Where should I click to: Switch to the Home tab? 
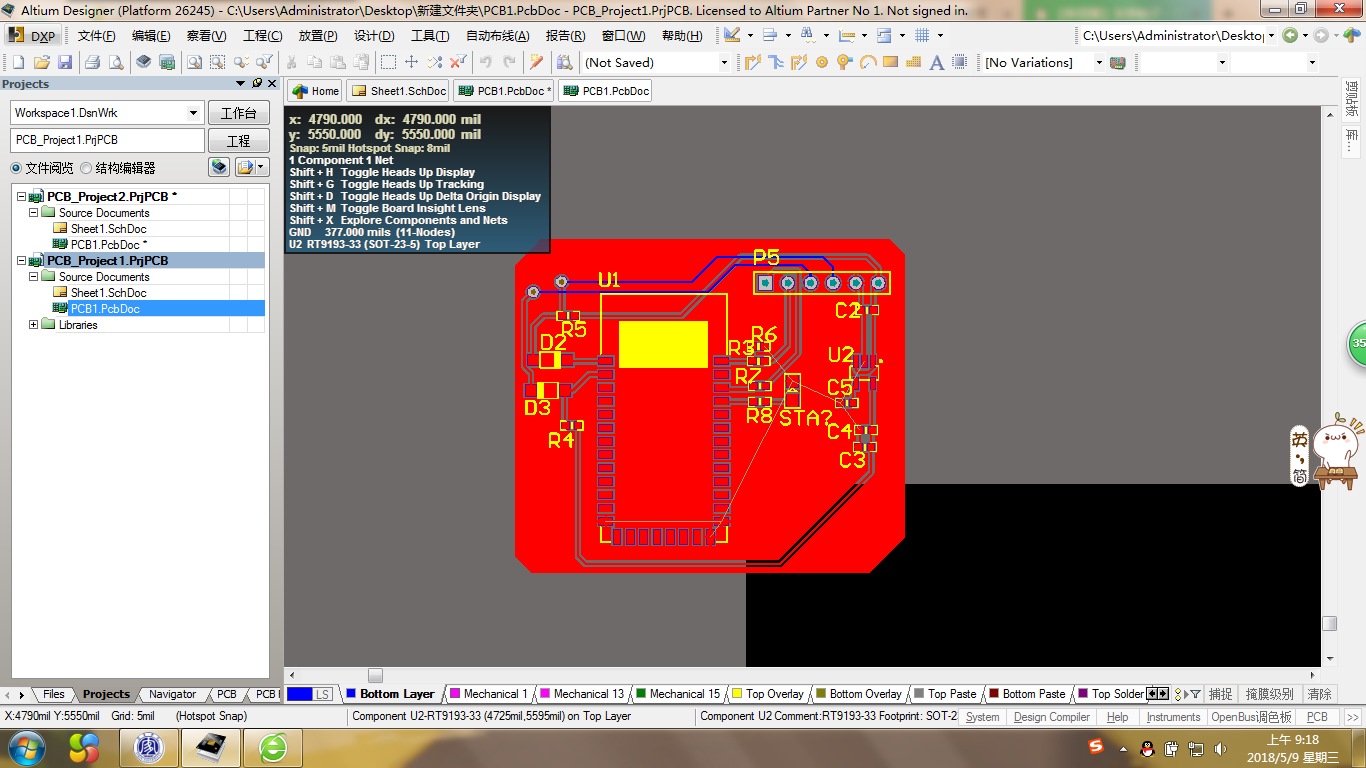coord(316,91)
